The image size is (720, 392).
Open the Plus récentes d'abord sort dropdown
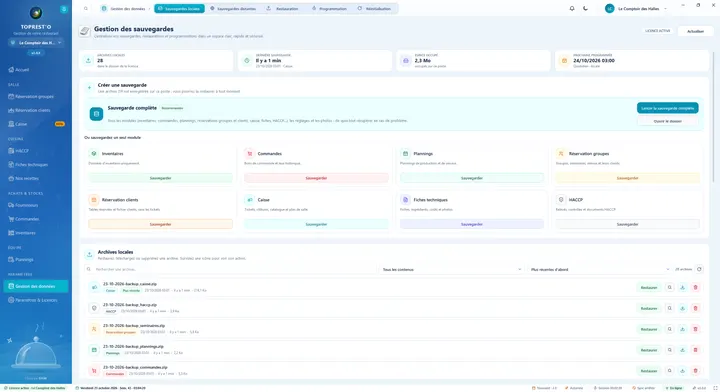tap(599, 269)
